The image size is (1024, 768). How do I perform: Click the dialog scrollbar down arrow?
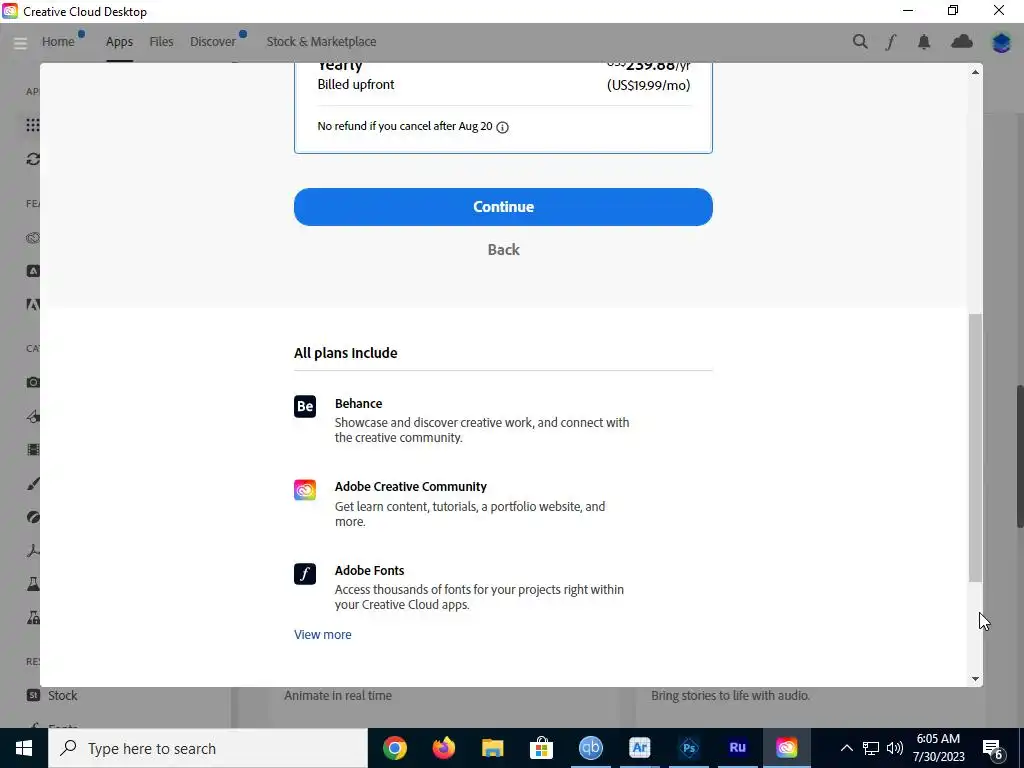(x=975, y=679)
